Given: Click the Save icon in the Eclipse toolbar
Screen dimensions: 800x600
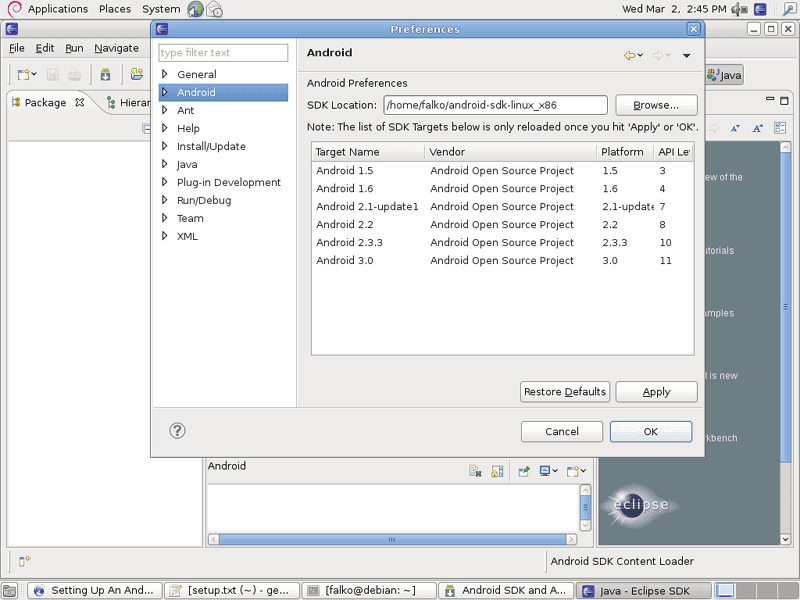Looking at the screenshot, I should [51, 75].
